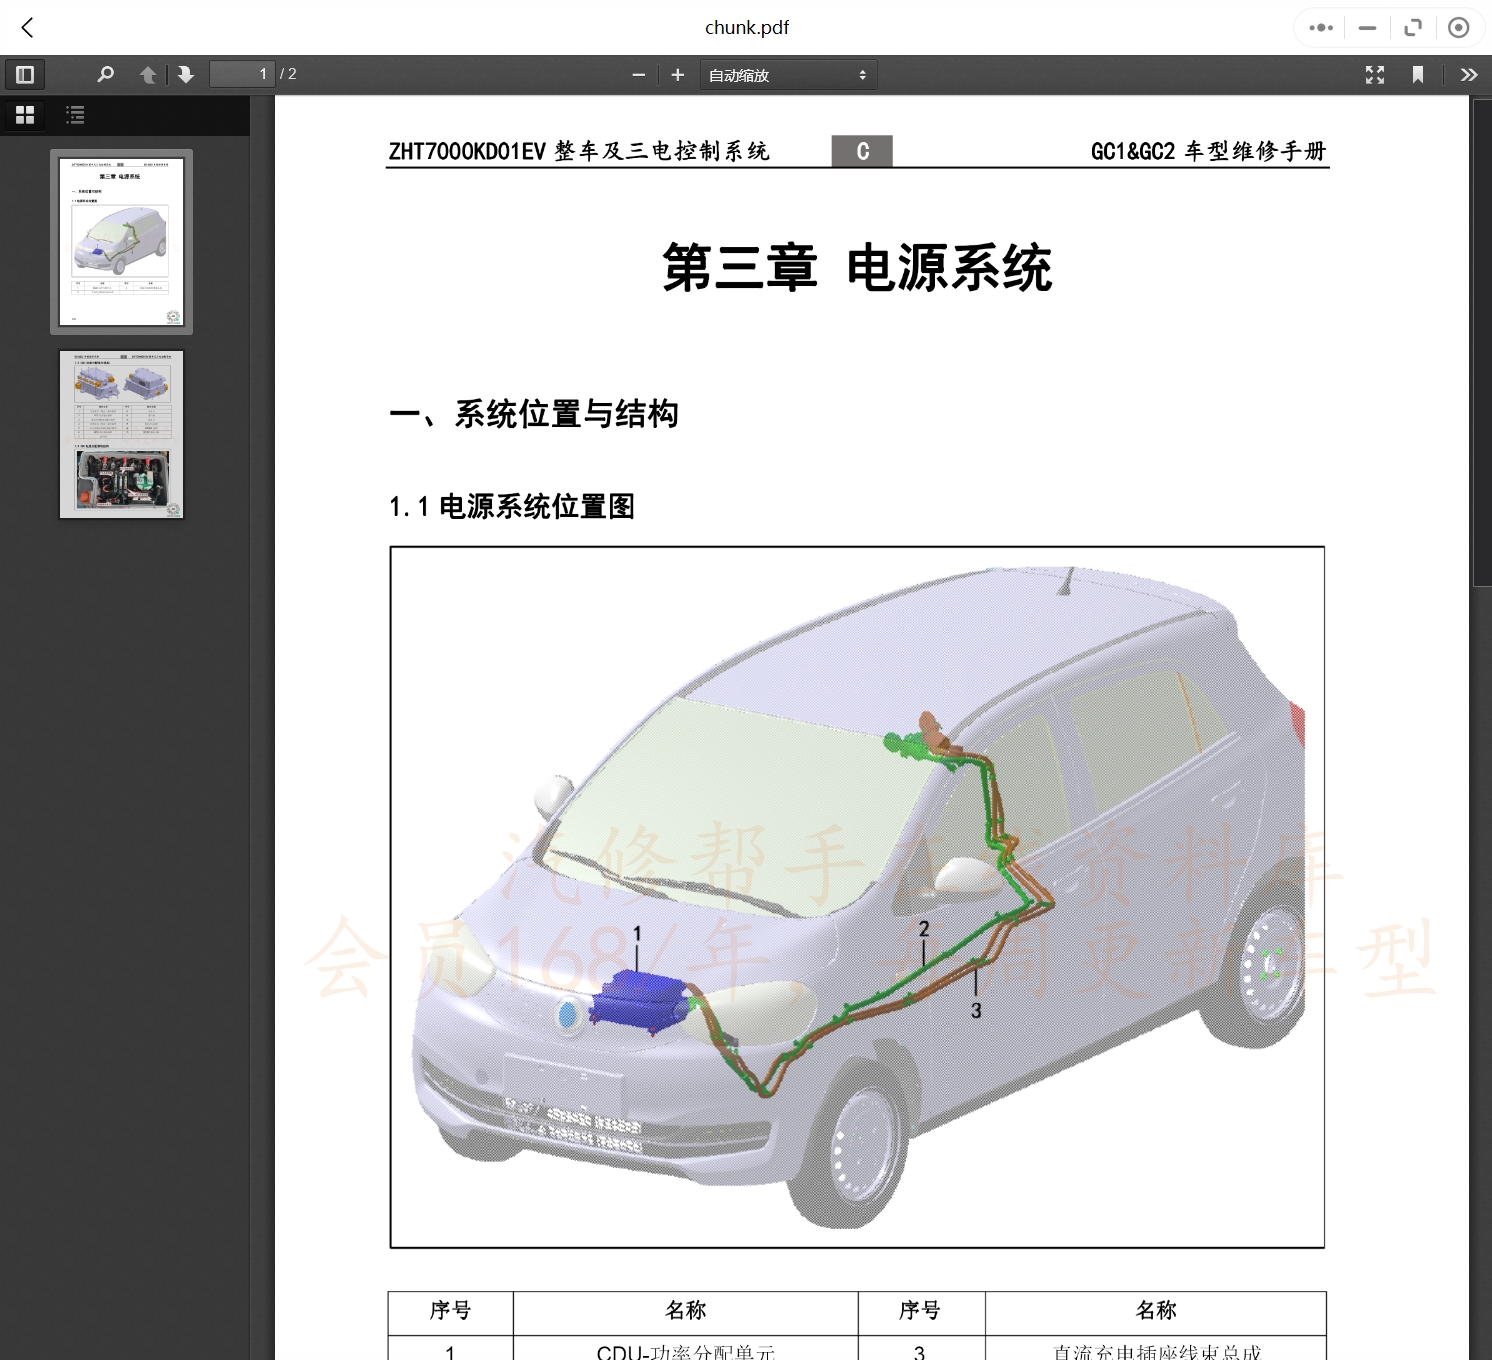
Task: Select the expand window icon near title
Action: point(1412,27)
